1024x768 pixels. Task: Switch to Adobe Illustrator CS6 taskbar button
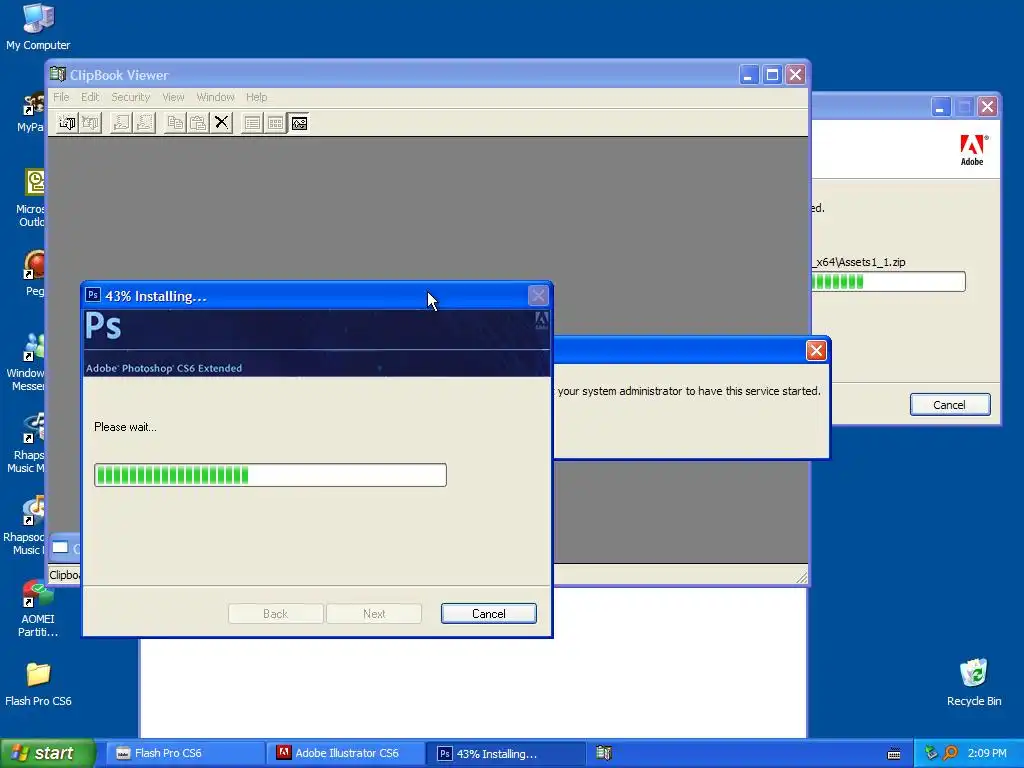tap(346, 753)
